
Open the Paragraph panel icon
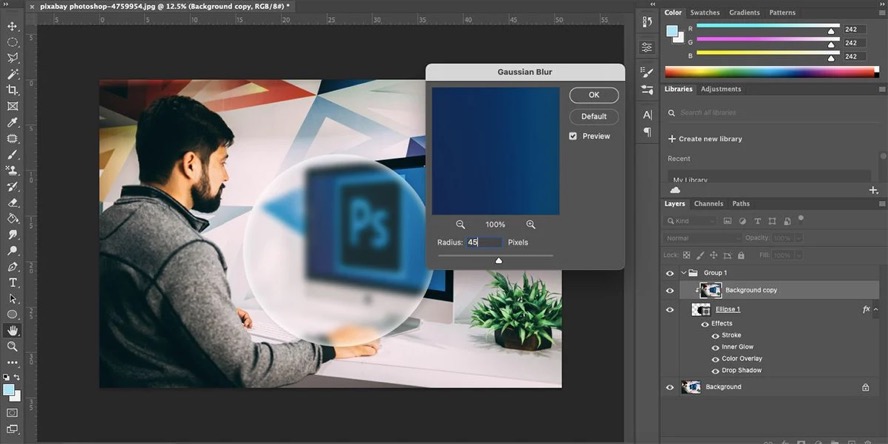[647, 132]
